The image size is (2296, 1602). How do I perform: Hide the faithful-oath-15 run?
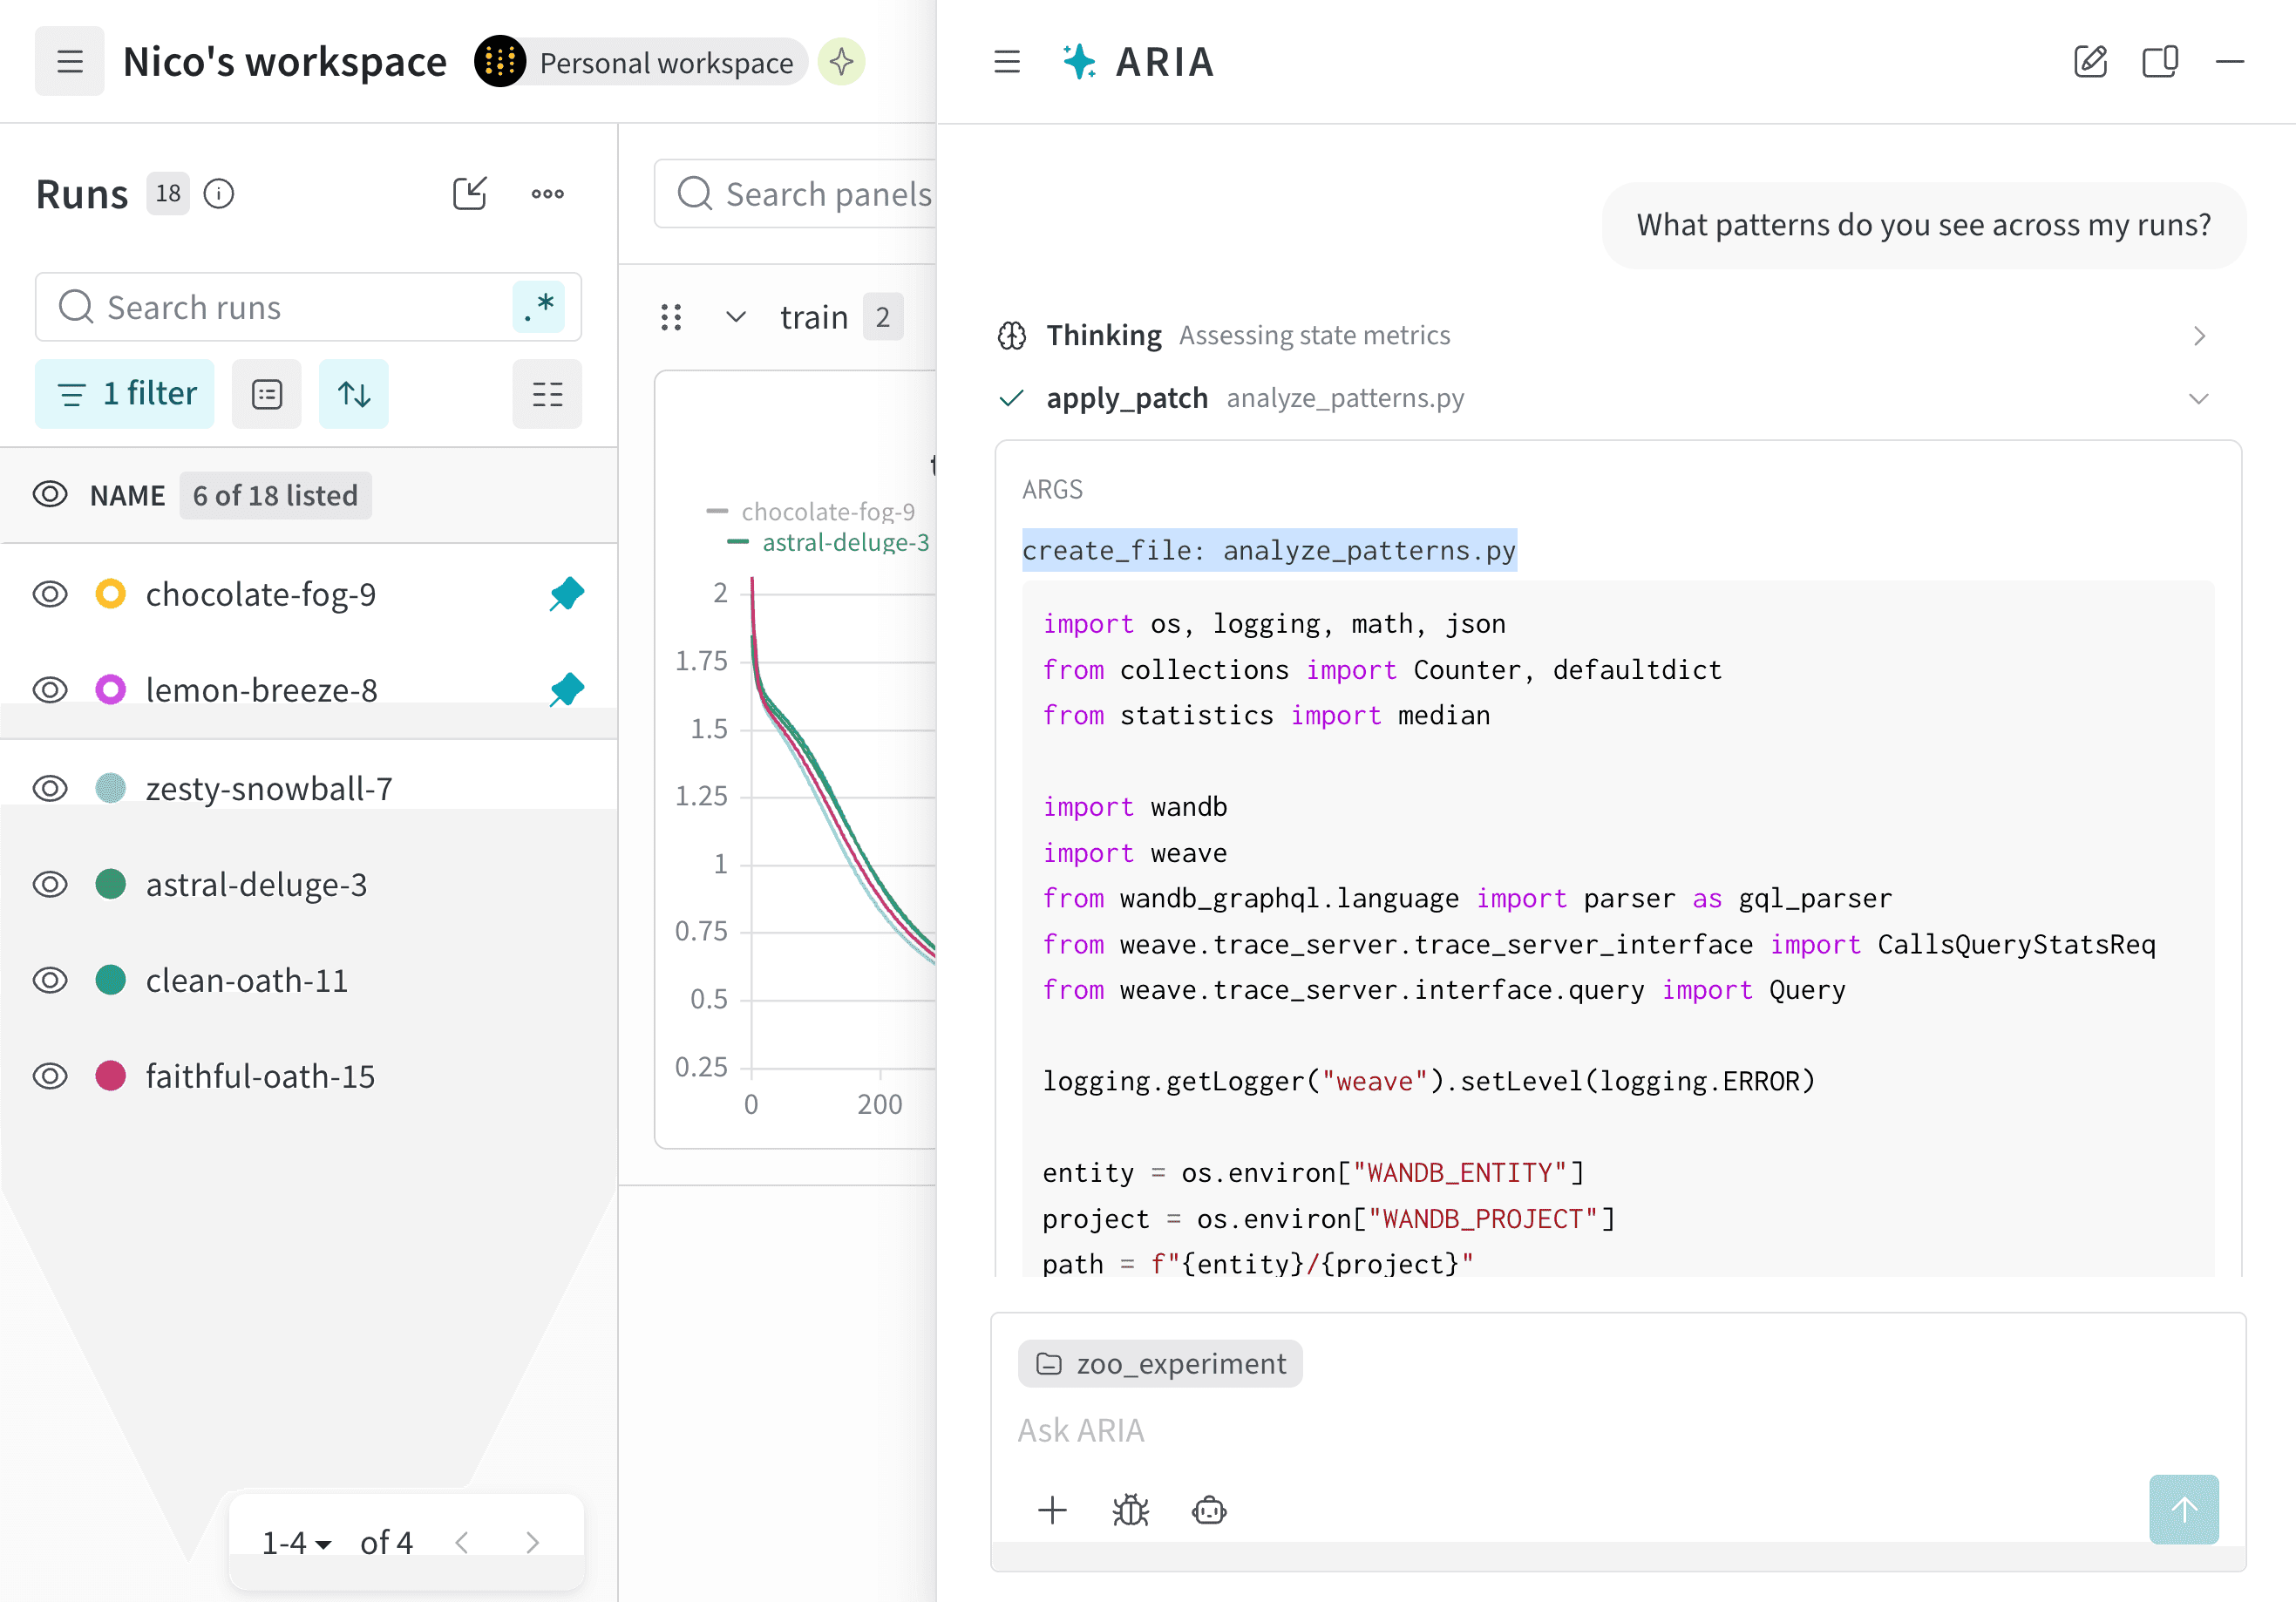point(50,1076)
